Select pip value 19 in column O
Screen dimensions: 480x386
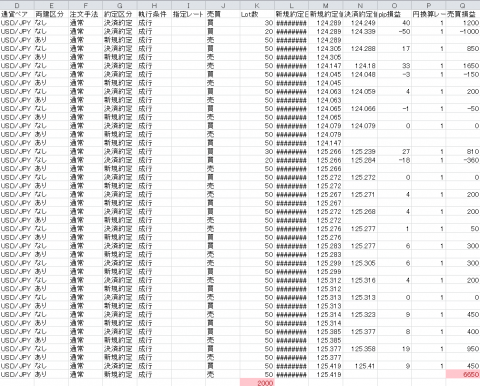point(395,349)
